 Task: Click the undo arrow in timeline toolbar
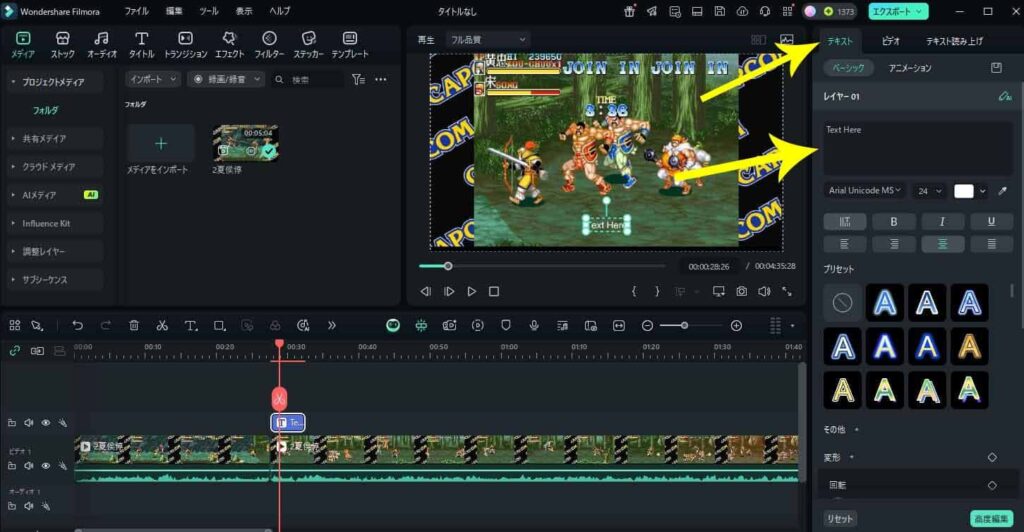pyautogui.click(x=78, y=325)
